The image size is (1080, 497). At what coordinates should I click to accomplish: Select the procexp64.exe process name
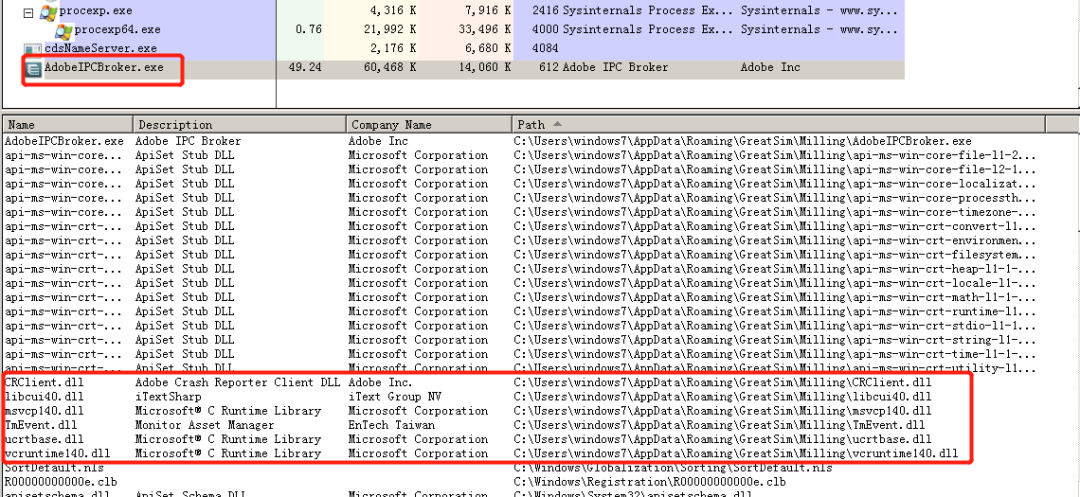pos(117,29)
